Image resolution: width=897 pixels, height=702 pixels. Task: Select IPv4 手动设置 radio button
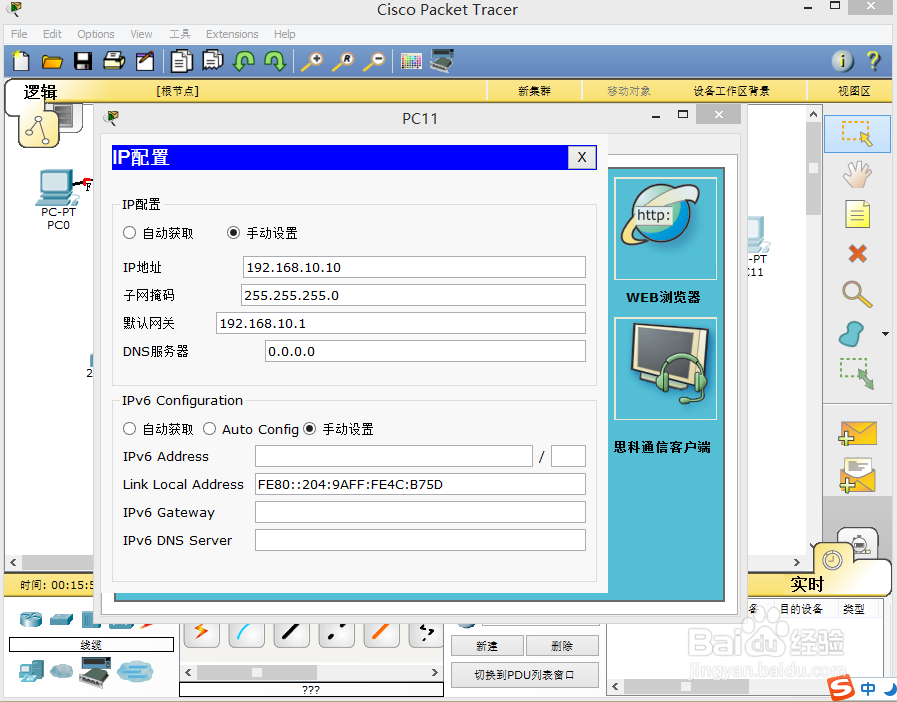(x=233, y=233)
